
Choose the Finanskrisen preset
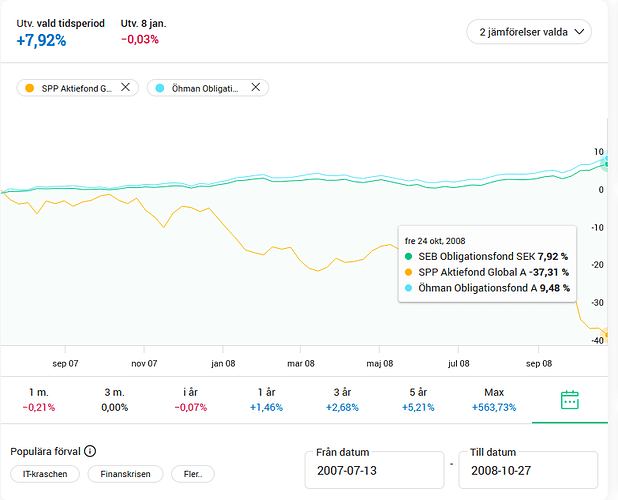click(x=125, y=474)
